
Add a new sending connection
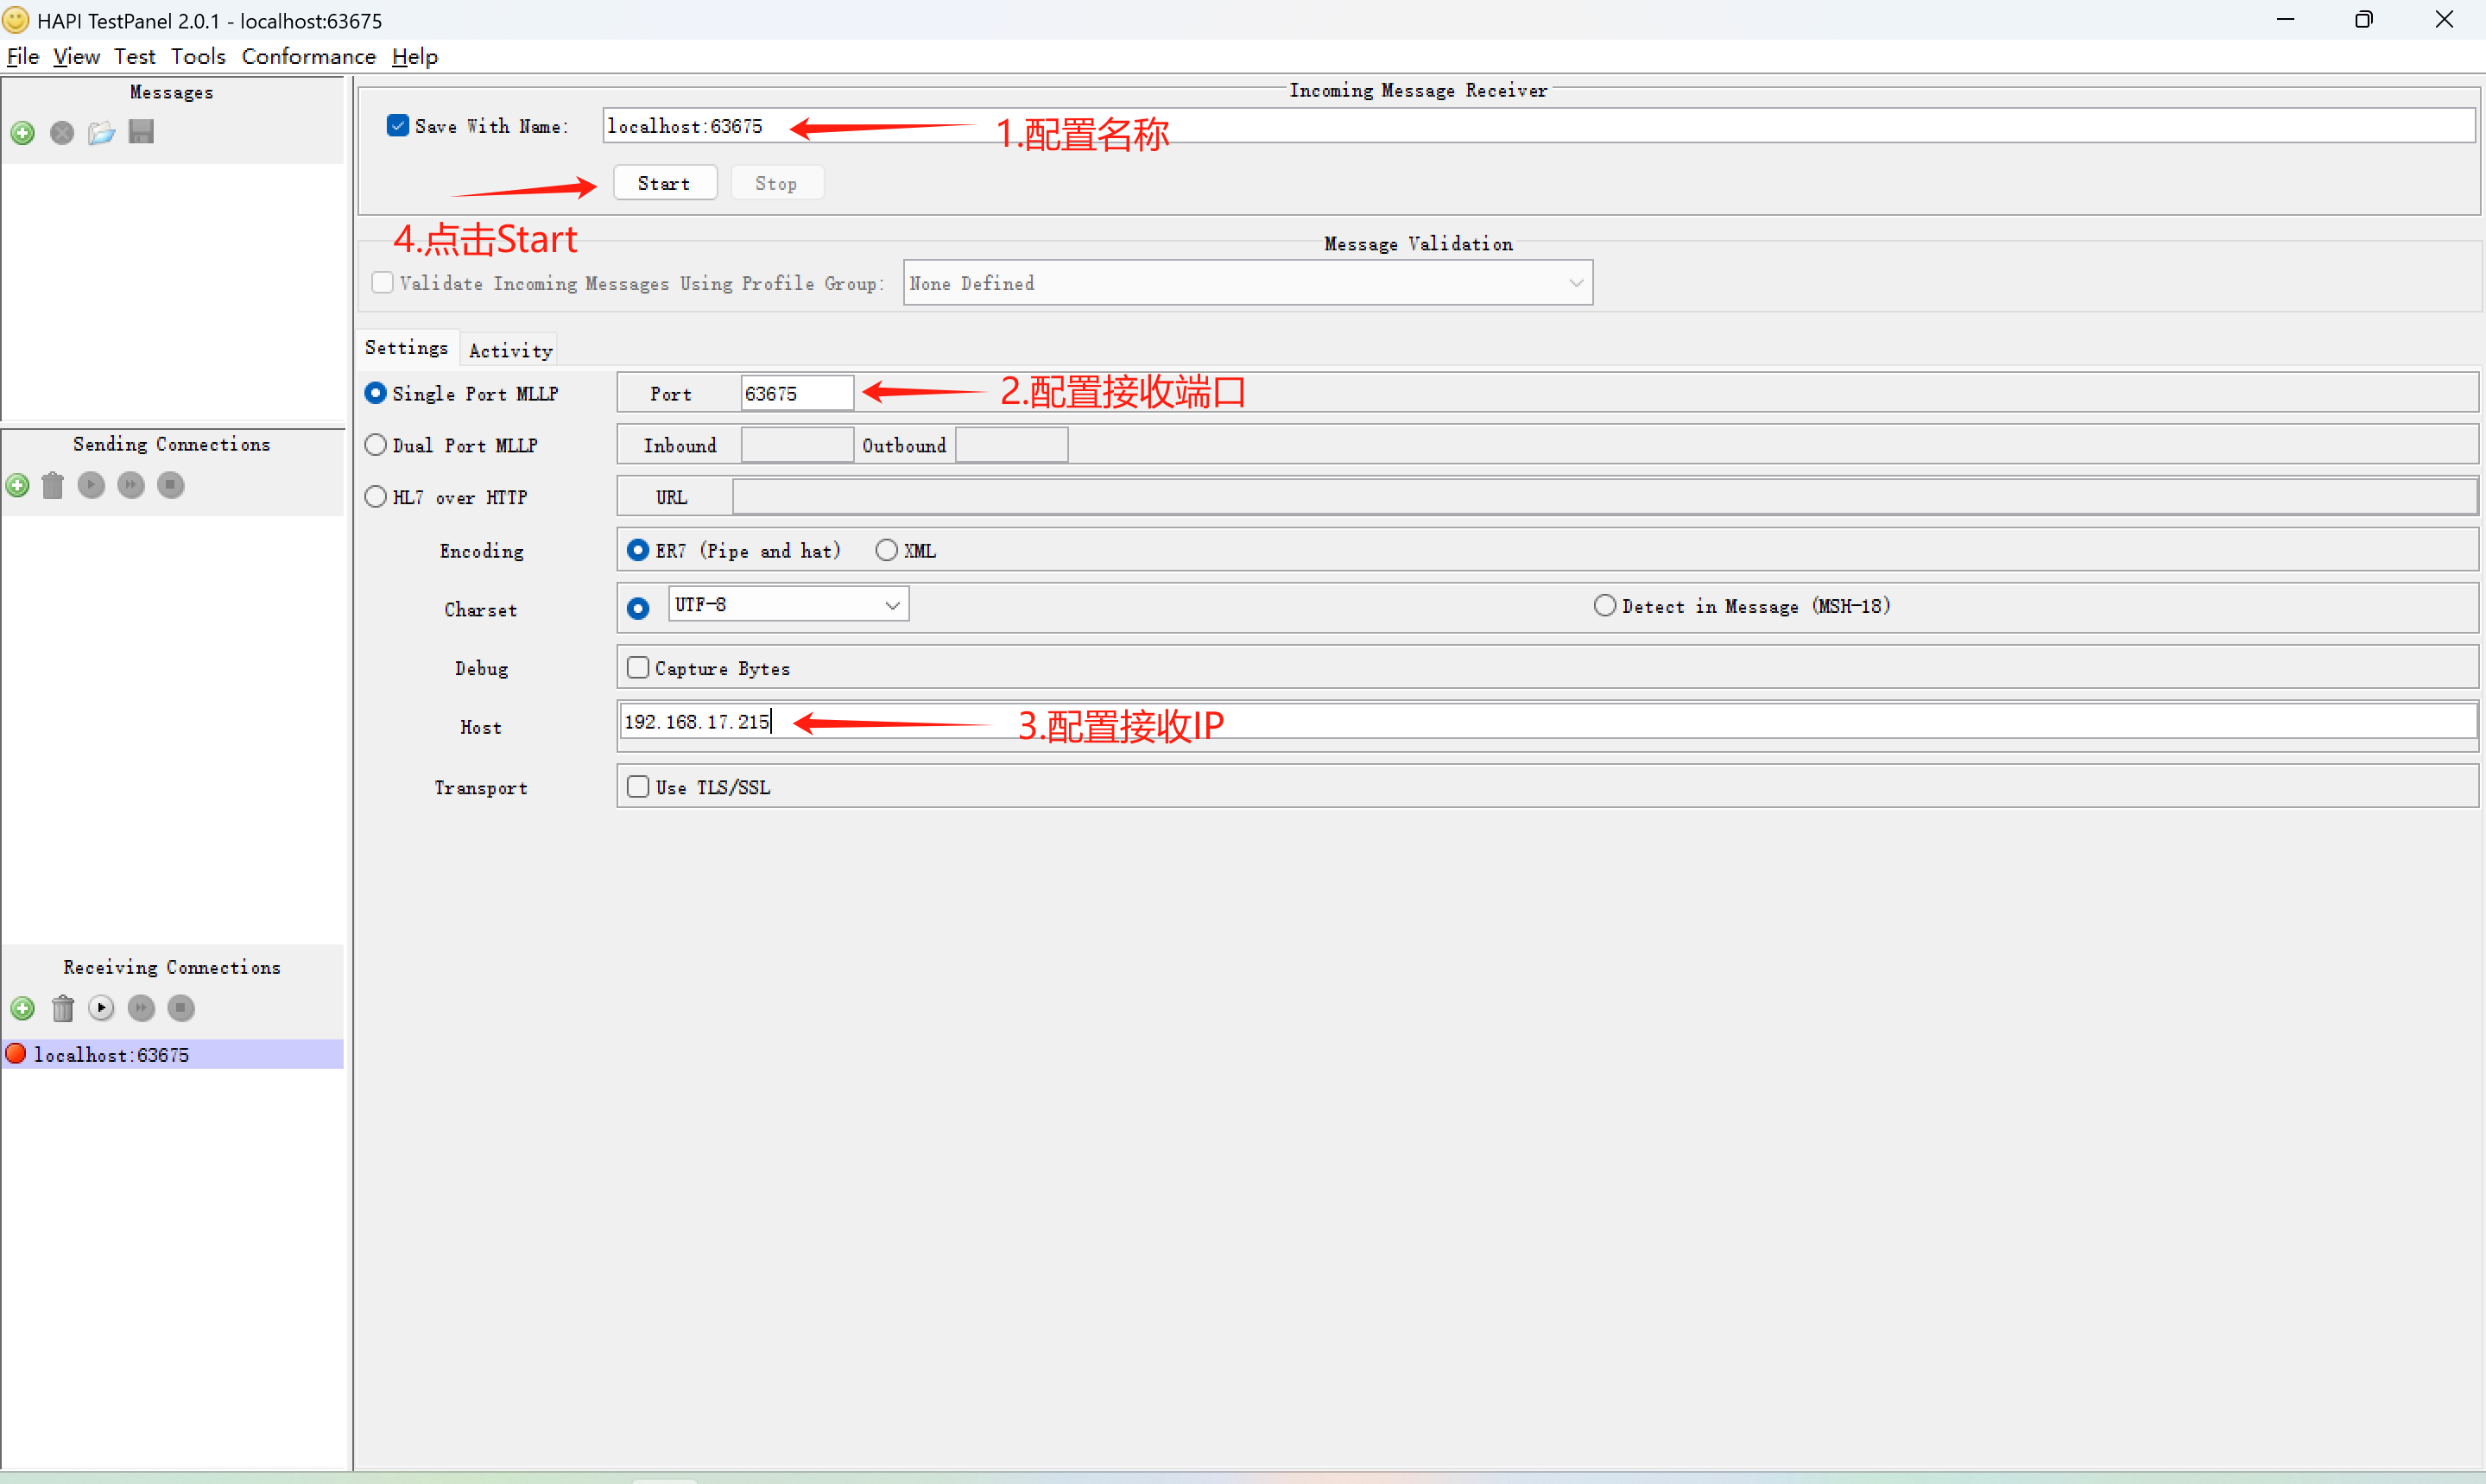18,486
